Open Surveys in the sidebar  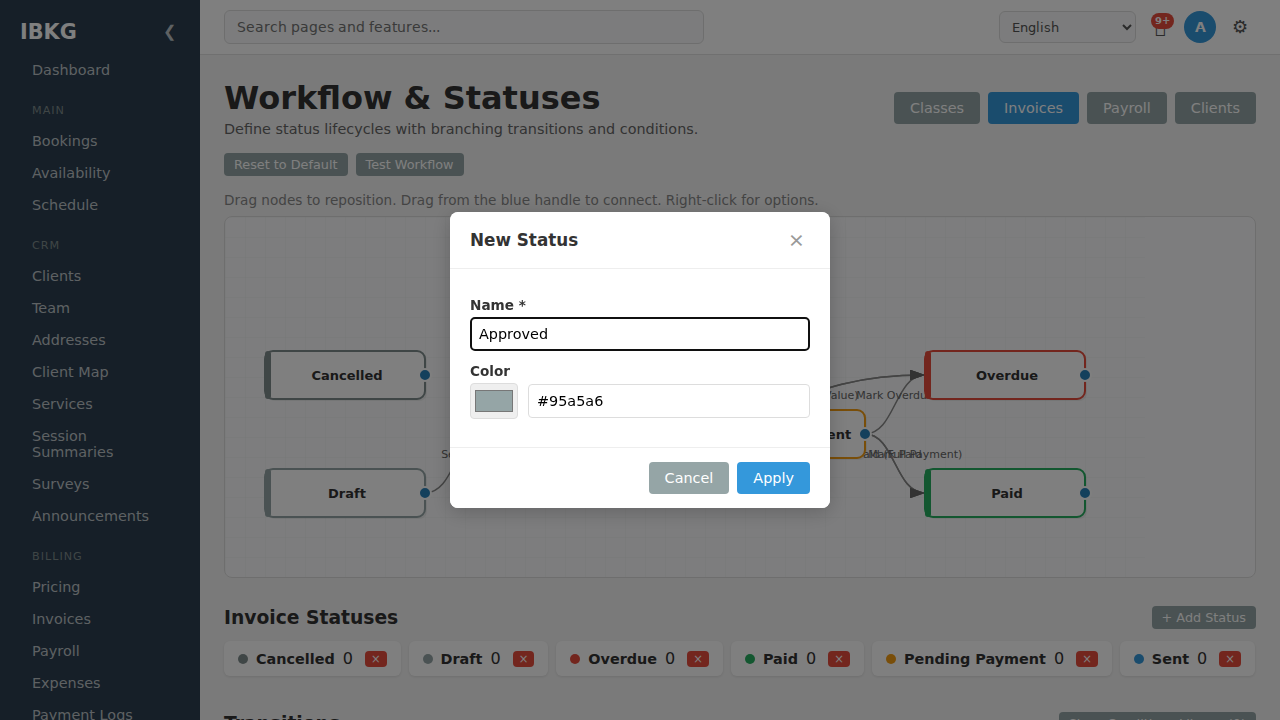pos(60,484)
